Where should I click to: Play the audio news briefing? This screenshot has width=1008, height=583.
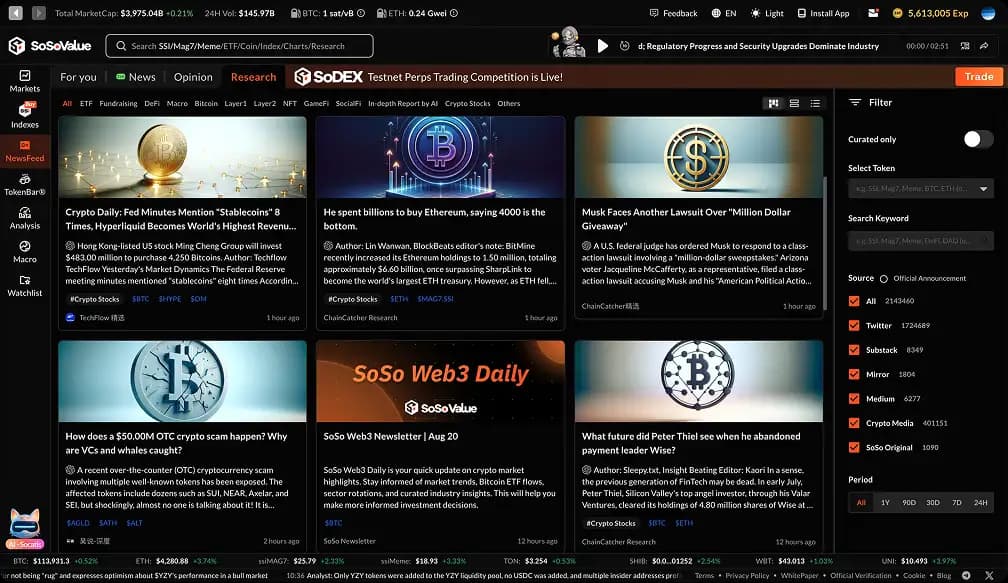pos(602,46)
